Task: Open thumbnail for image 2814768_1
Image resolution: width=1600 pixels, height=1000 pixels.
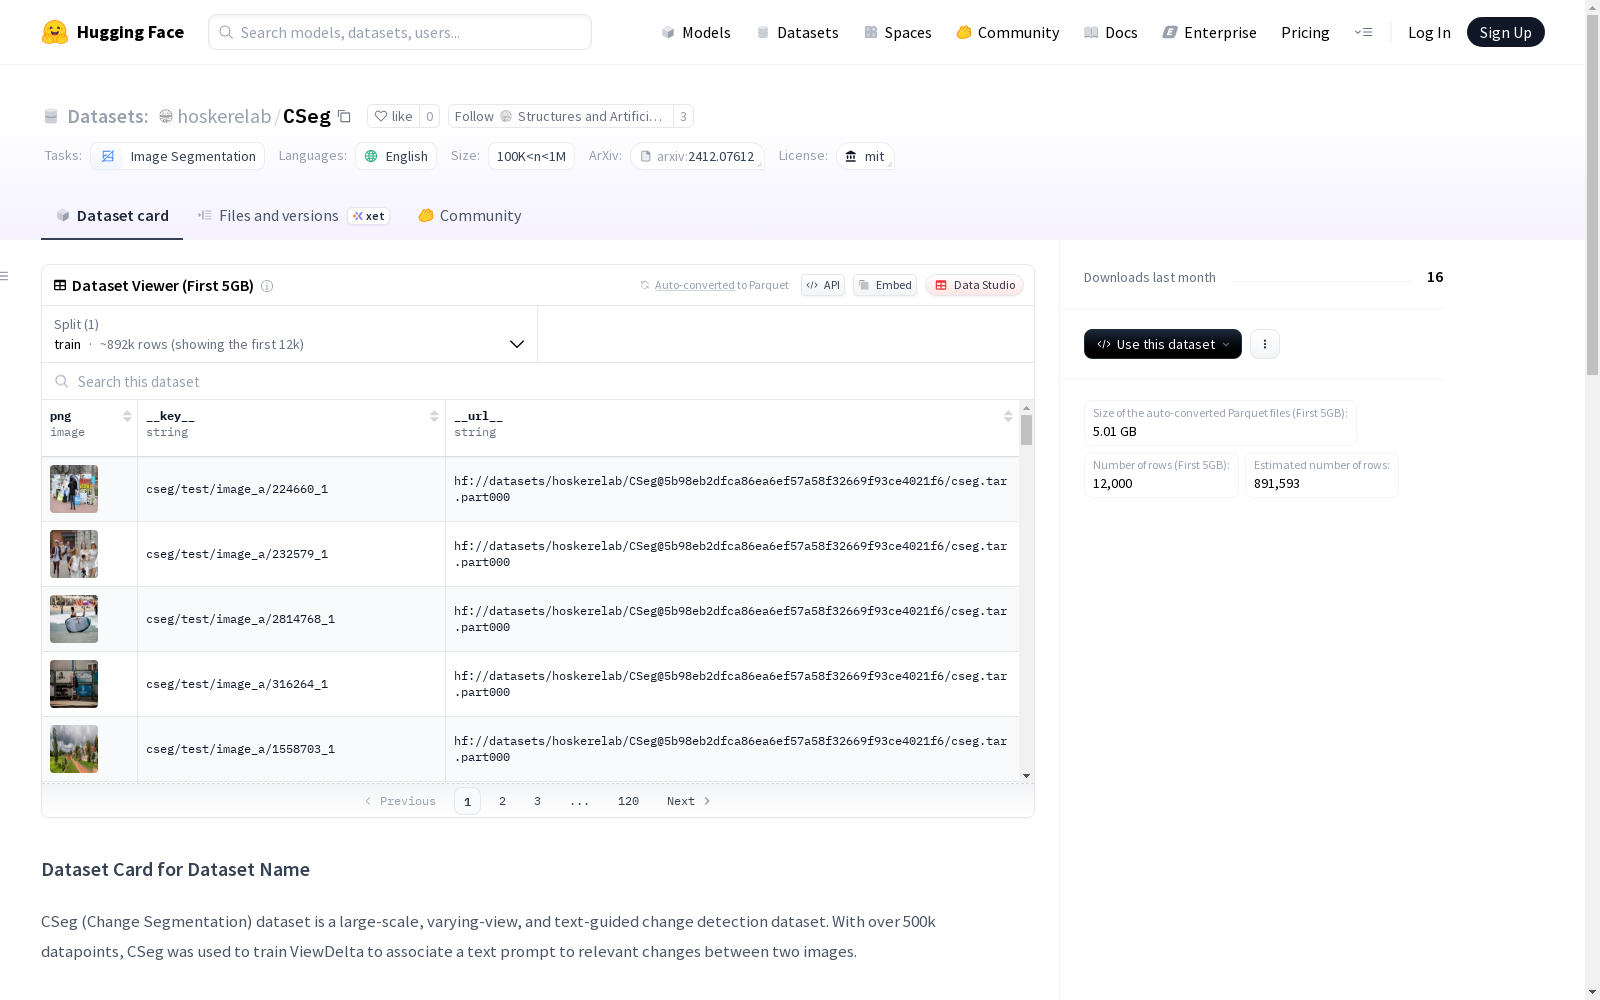Action: click(74, 619)
